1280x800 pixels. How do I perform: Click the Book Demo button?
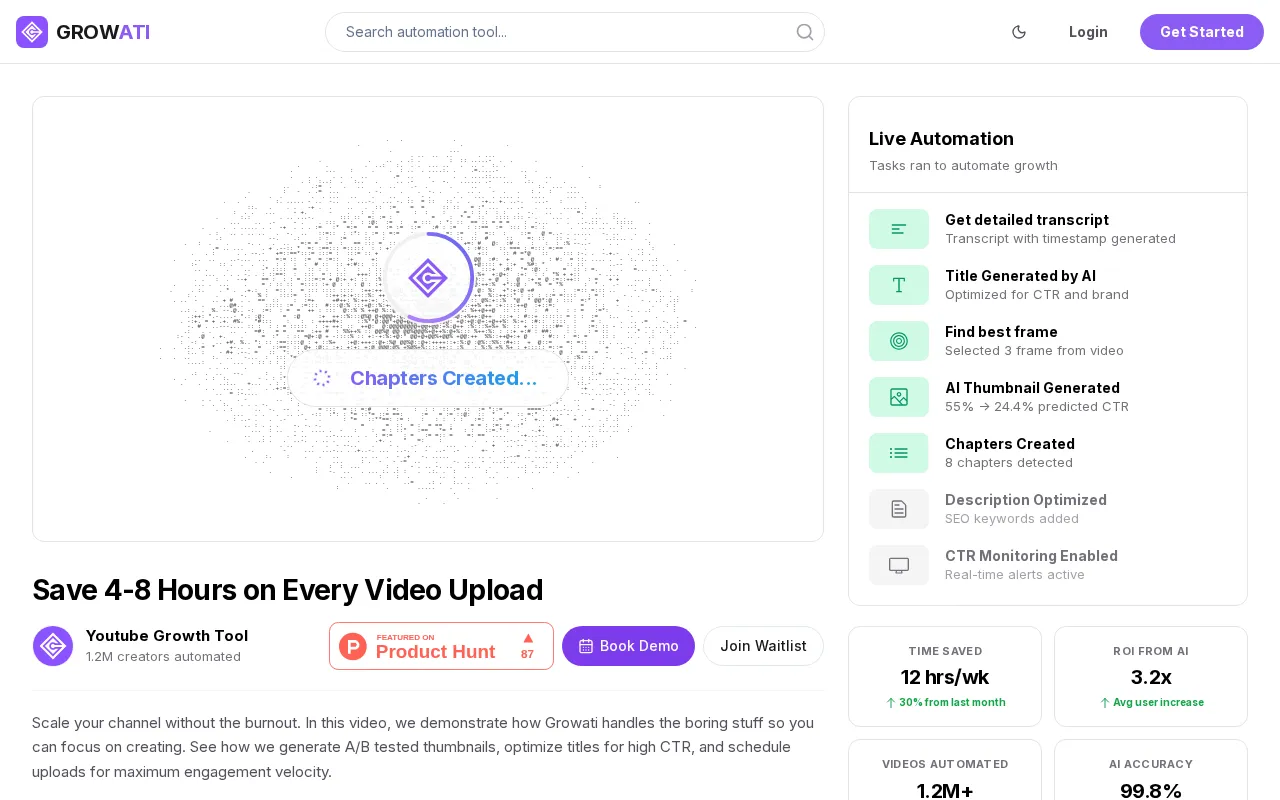click(x=628, y=646)
